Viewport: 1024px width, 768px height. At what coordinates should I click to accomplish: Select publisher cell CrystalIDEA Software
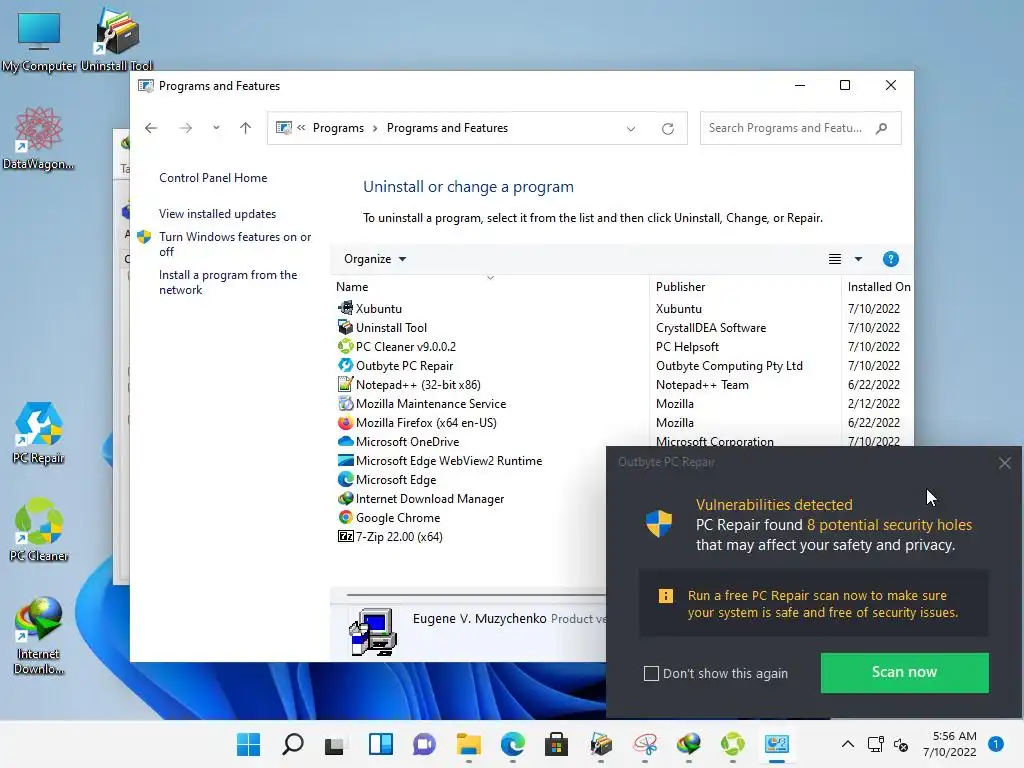[711, 328]
